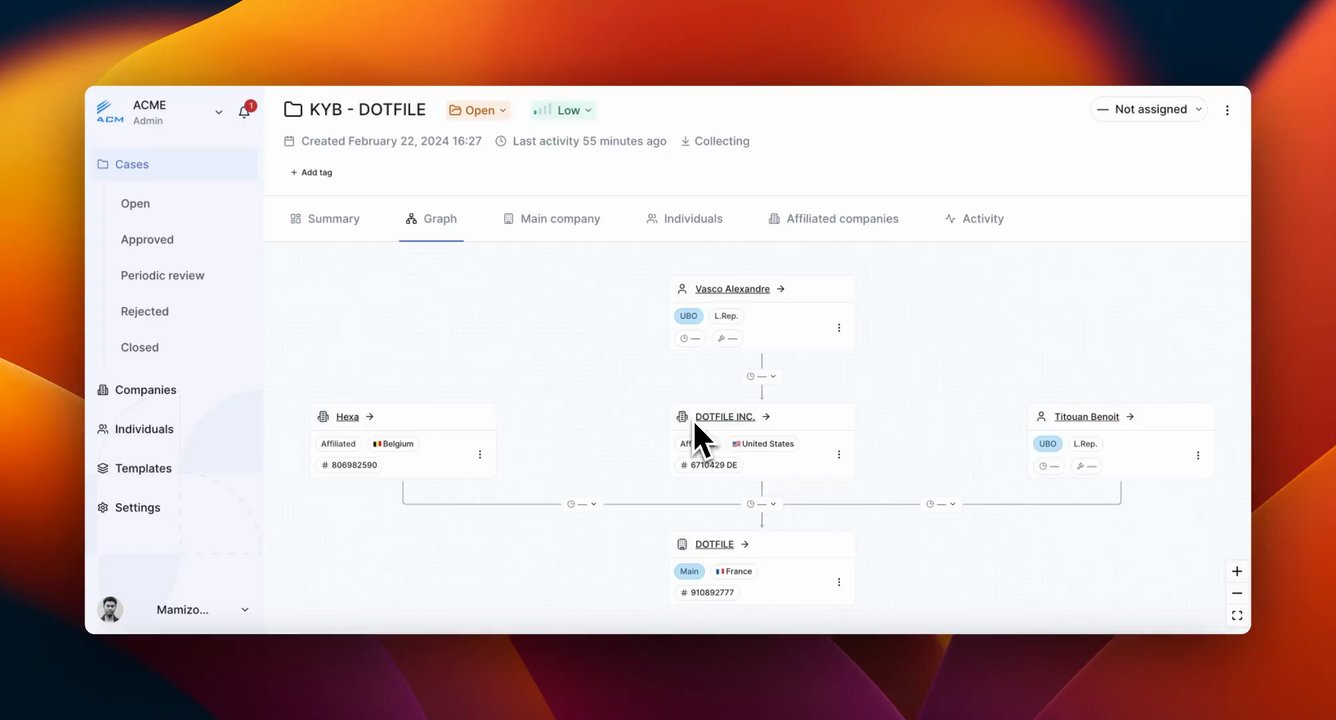The height and width of the screenshot is (720, 1336).
Task: Select the Rejected cases filter
Action: pyautogui.click(x=145, y=311)
